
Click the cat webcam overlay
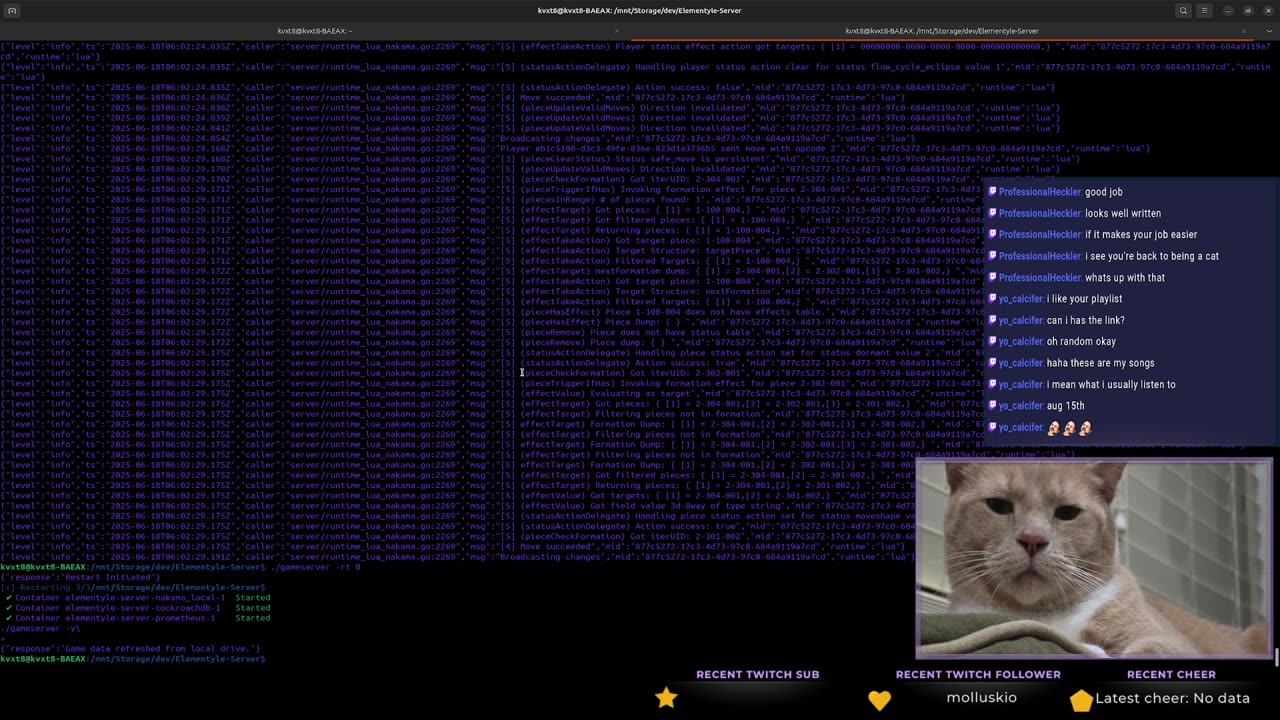point(1094,558)
